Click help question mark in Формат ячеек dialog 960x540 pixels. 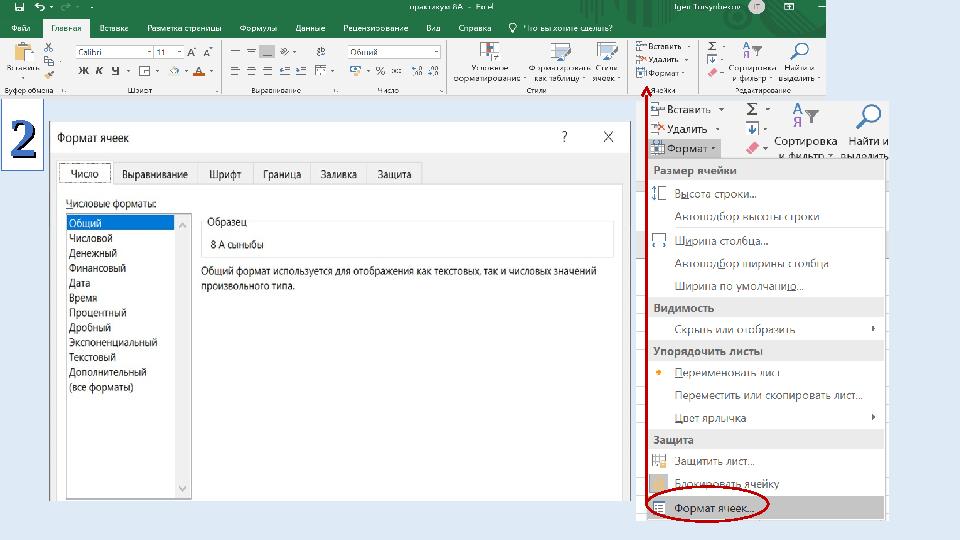coord(565,137)
